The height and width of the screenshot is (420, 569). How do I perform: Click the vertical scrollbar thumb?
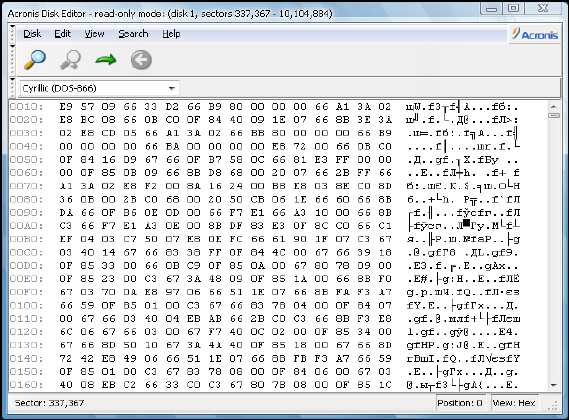click(554, 115)
